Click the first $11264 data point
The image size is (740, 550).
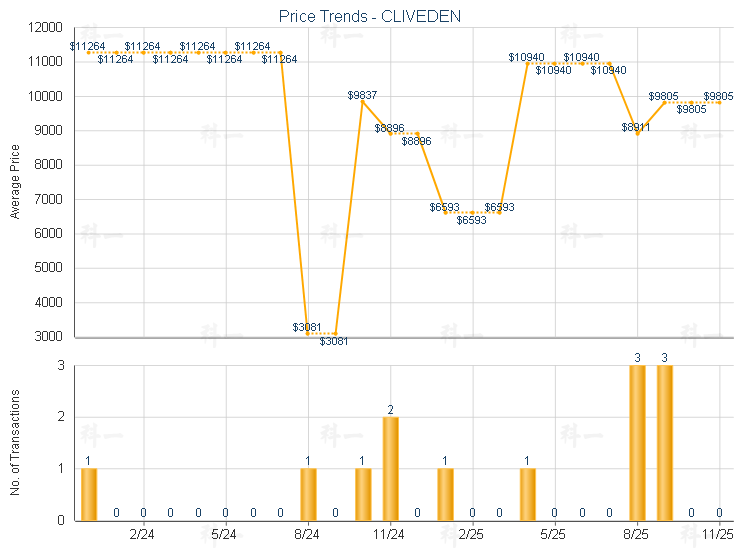(89, 52)
